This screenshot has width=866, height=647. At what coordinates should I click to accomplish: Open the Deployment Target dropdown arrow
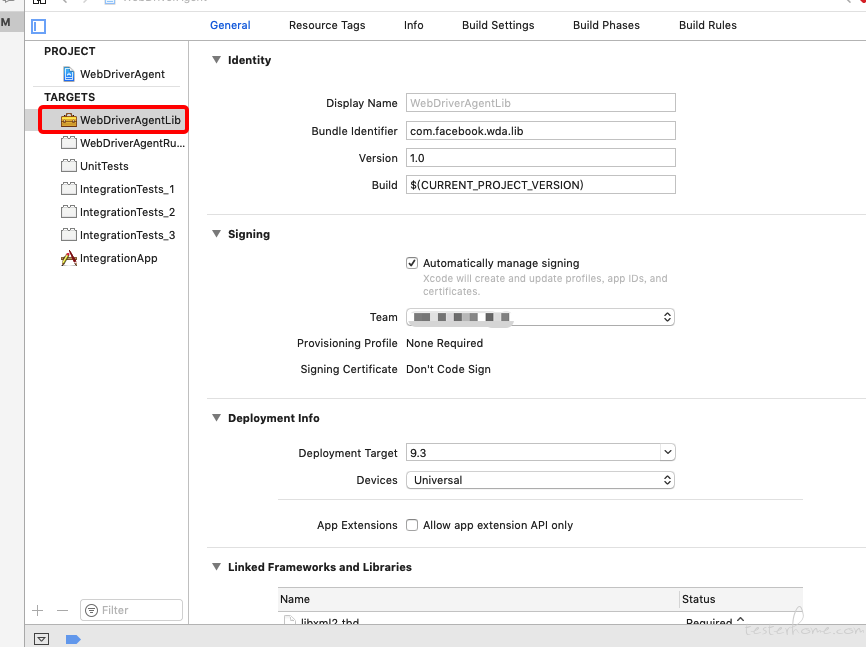(668, 453)
